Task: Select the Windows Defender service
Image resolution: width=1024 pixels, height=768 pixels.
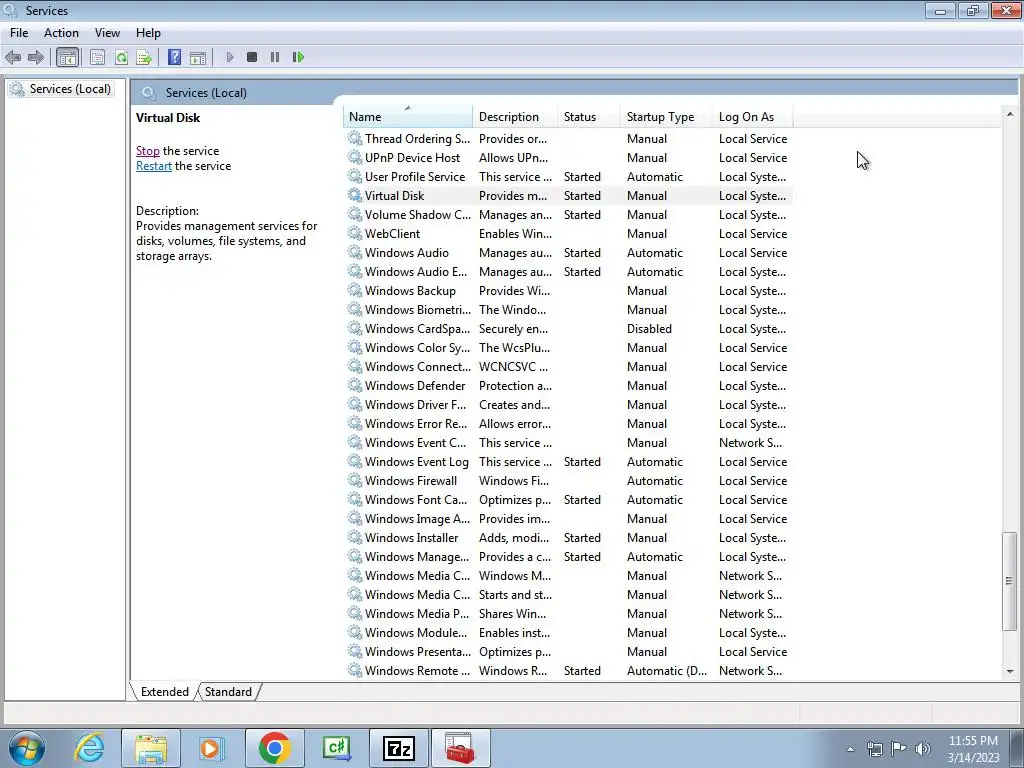Action: [x=568, y=385]
